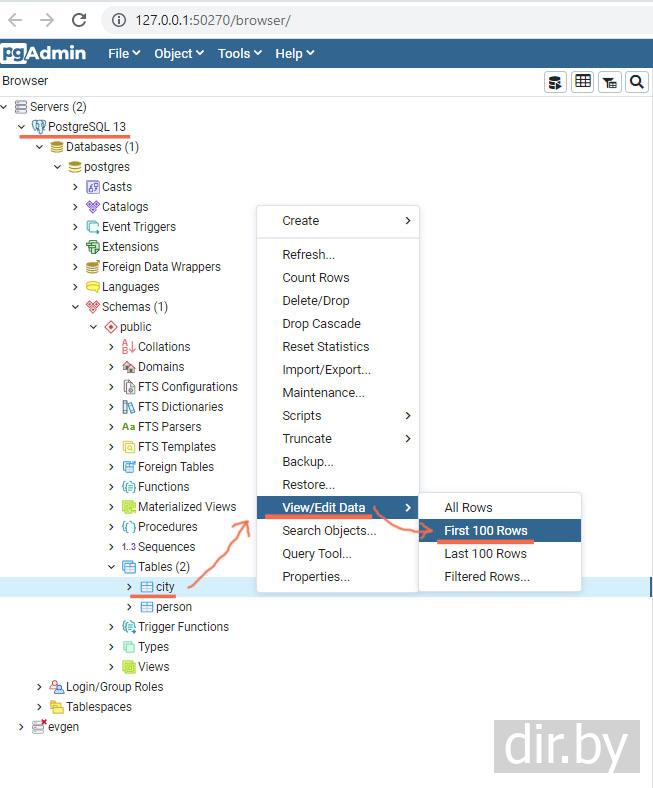Click the Query Tool icon in Browser toolbar
This screenshot has height=788, width=653.
tap(555, 82)
